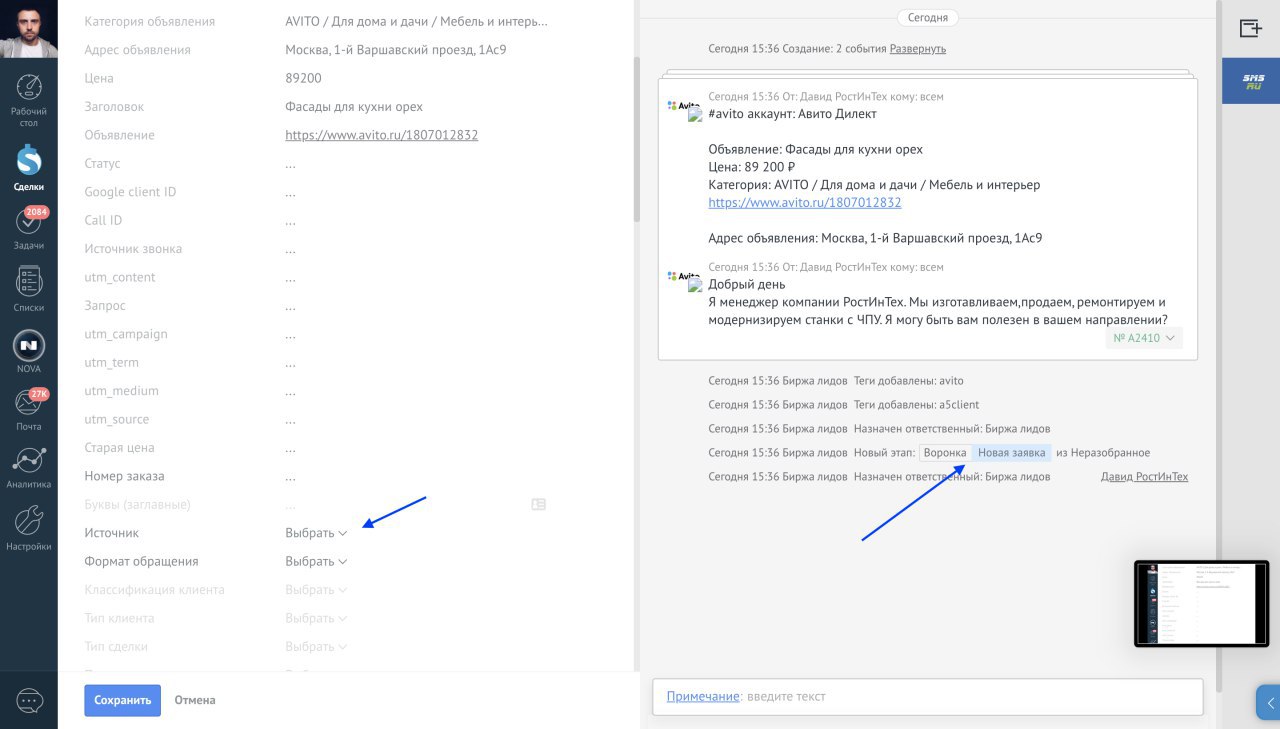Click the card icon beside Буквы (заглавные)

538,505
